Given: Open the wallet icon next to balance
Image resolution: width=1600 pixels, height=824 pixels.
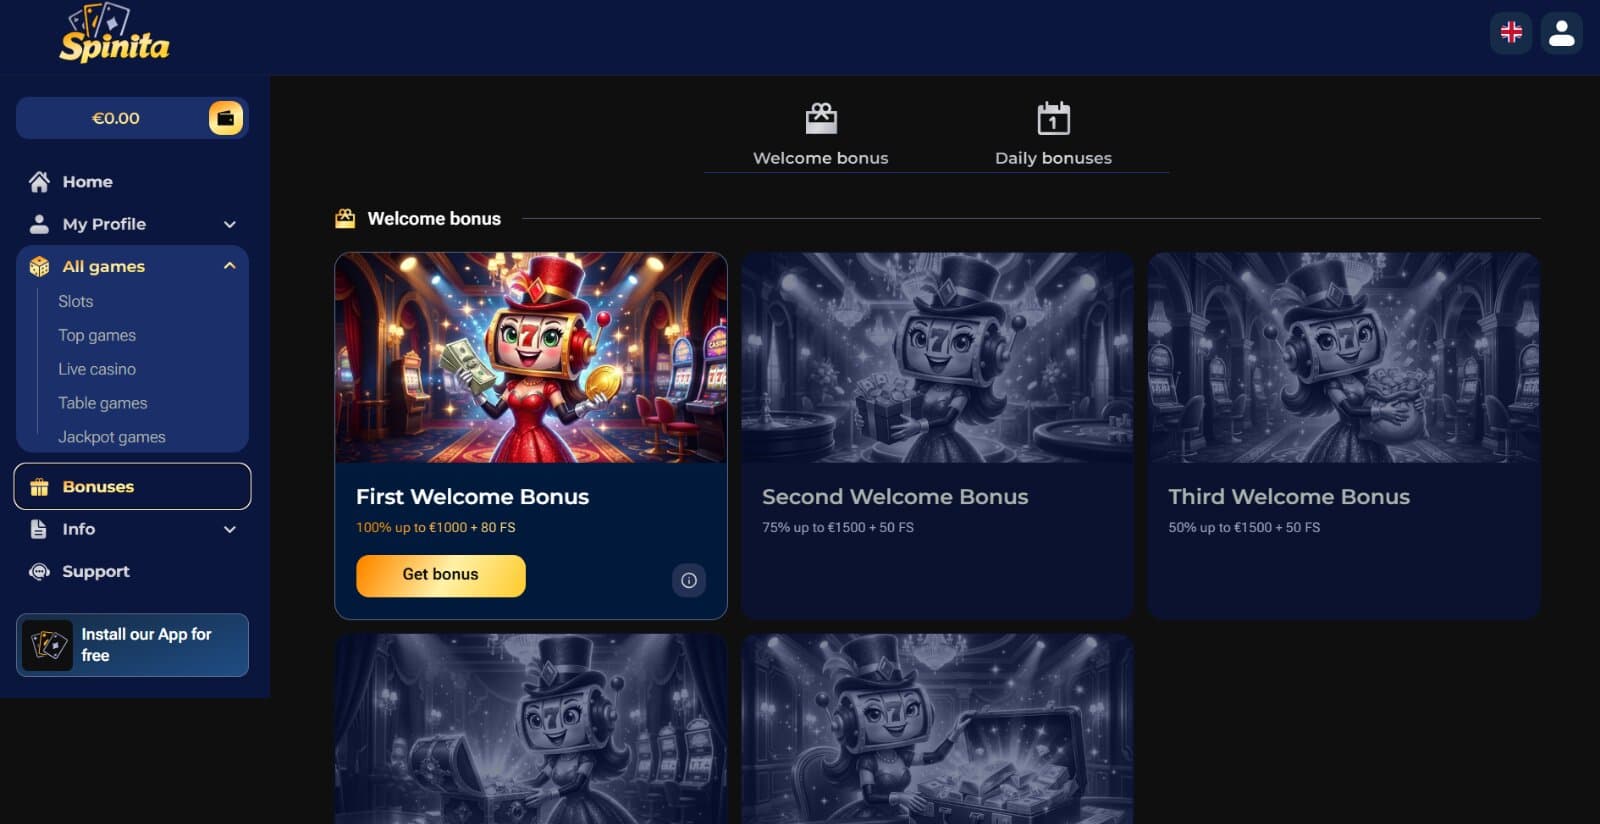Looking at the screenshot, I should click(226, 118).
